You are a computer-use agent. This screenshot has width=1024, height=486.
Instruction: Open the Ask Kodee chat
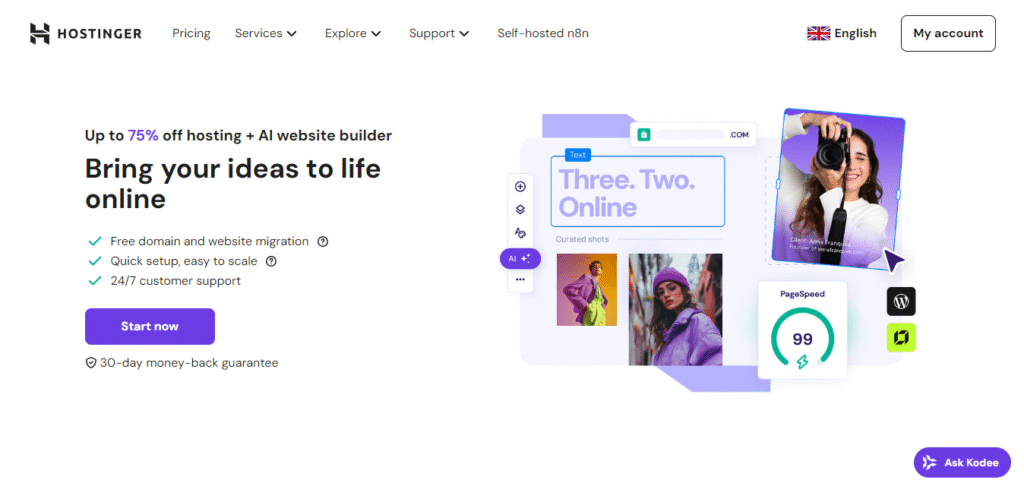(x=962, y=462)
